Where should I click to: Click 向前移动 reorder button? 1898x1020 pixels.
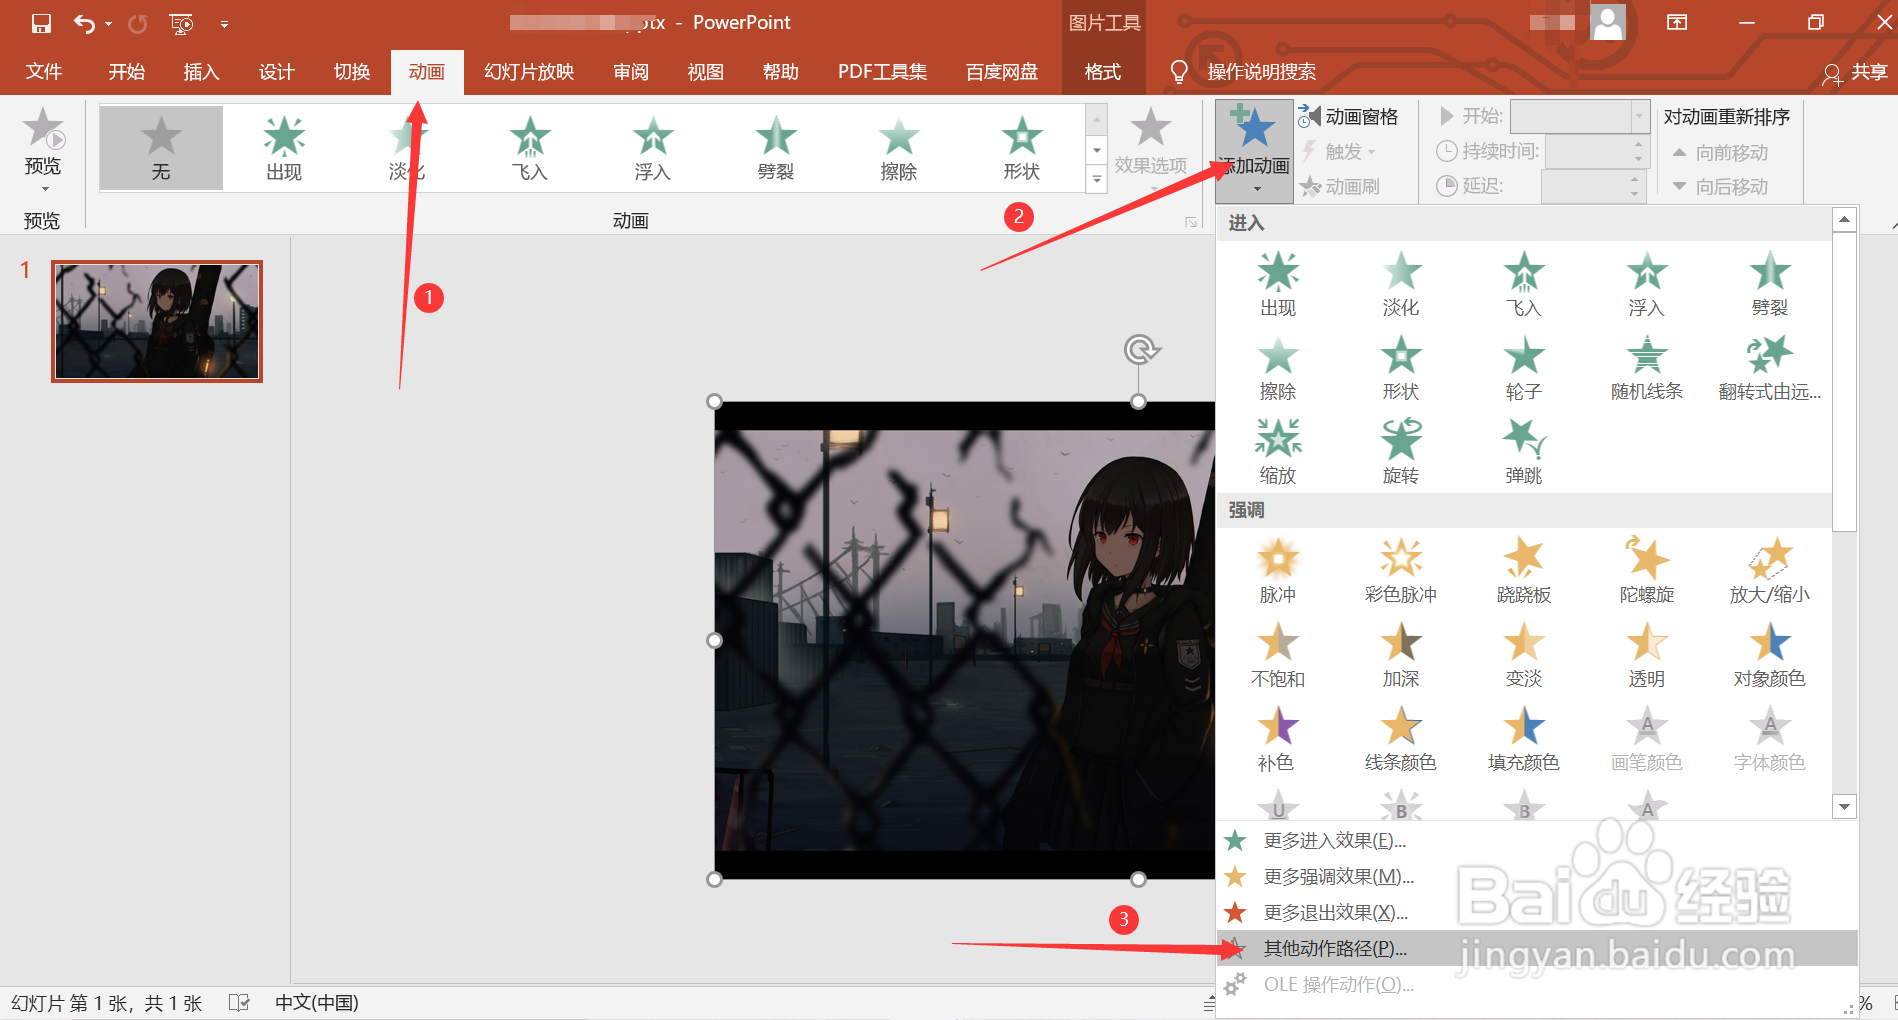(x=1720, y=153)
